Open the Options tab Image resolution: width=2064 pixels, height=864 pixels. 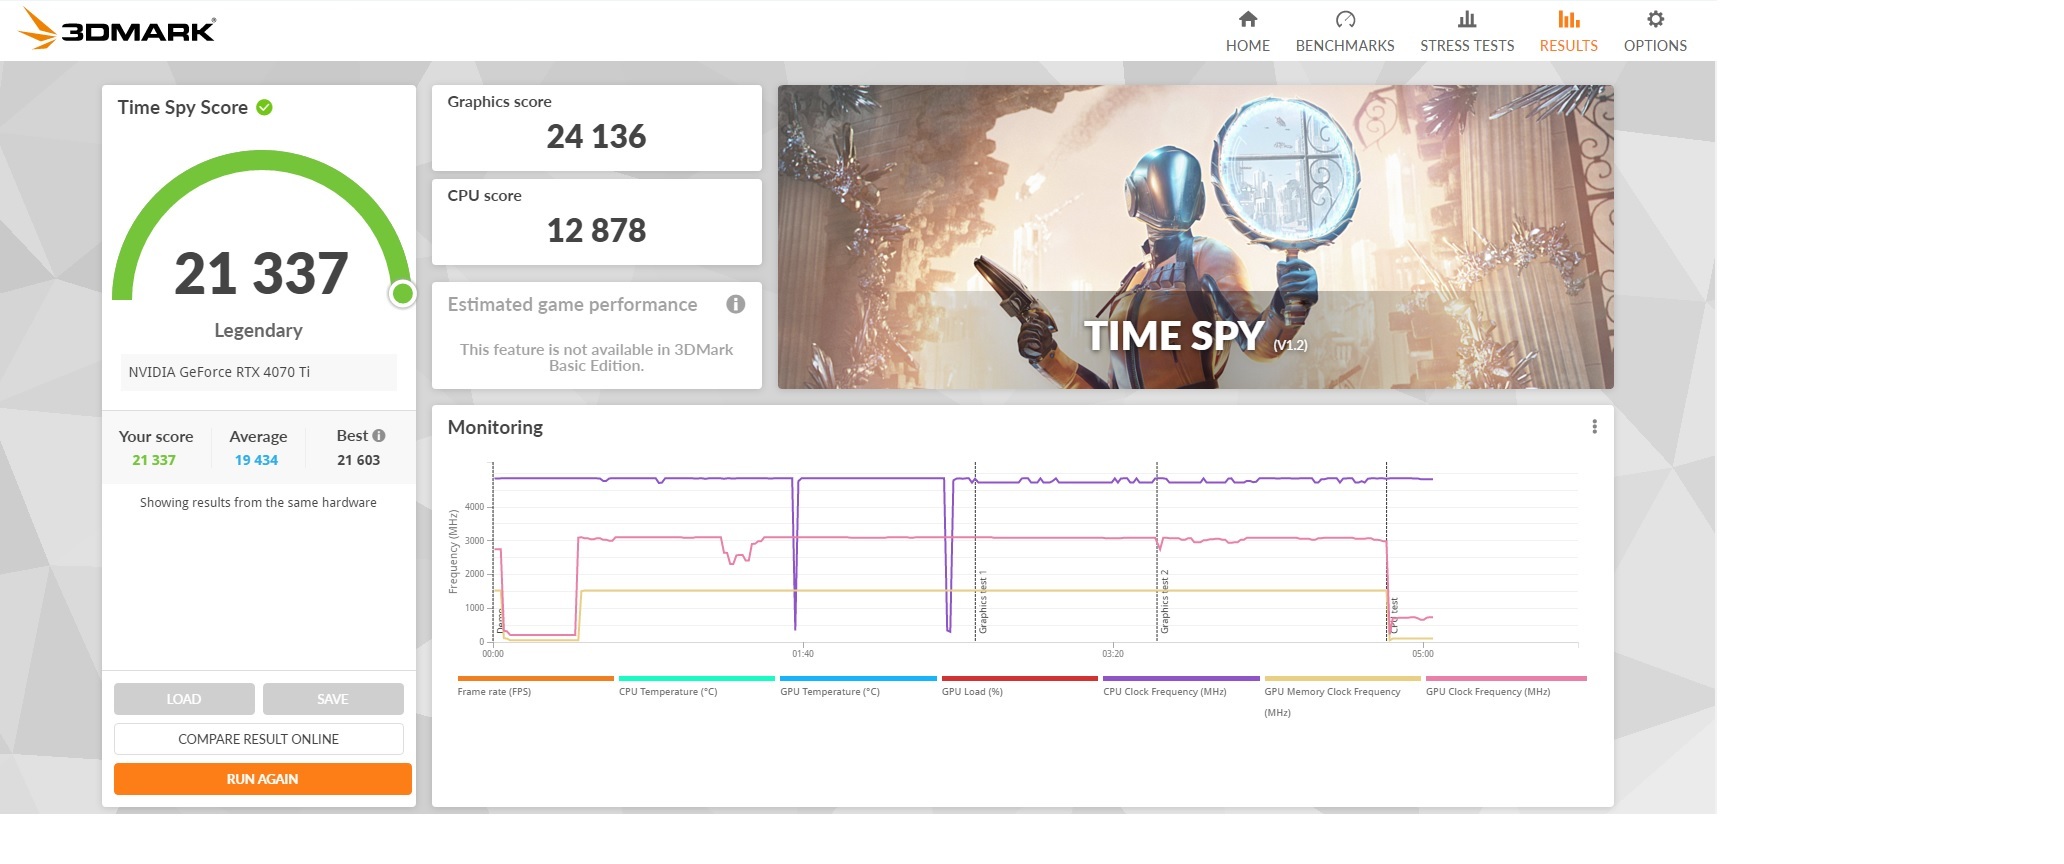click(1655, 32)
